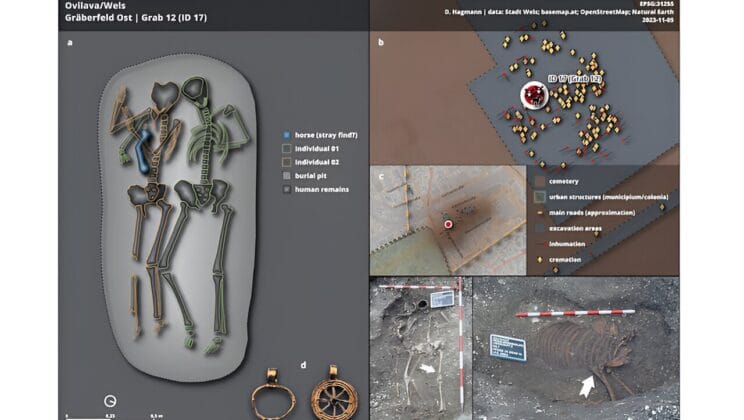Click the red location marker in map c
The image size is (744, 420).
(448, 224)
